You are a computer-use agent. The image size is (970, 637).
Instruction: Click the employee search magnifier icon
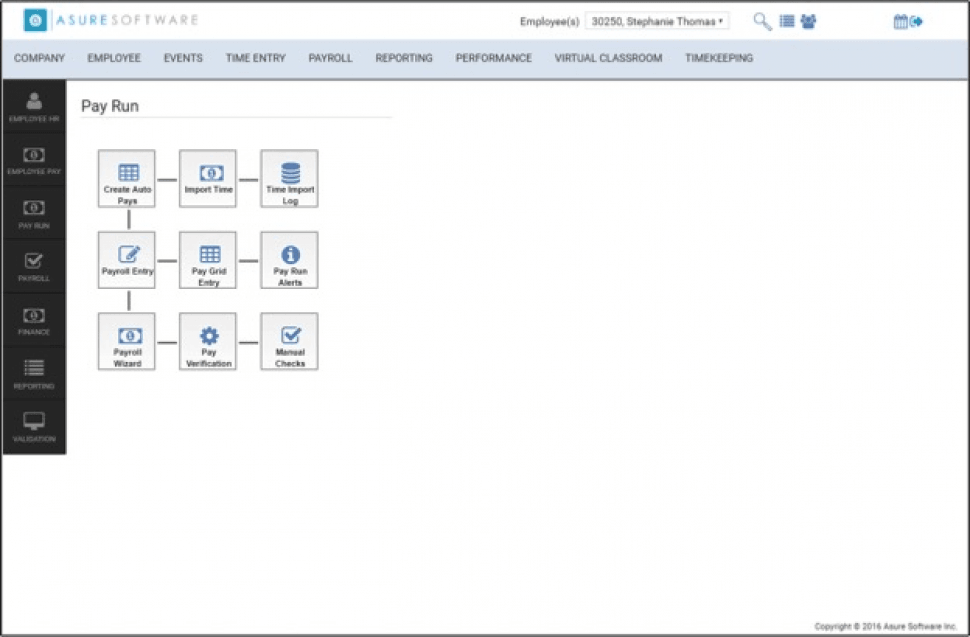pos(761,20)
